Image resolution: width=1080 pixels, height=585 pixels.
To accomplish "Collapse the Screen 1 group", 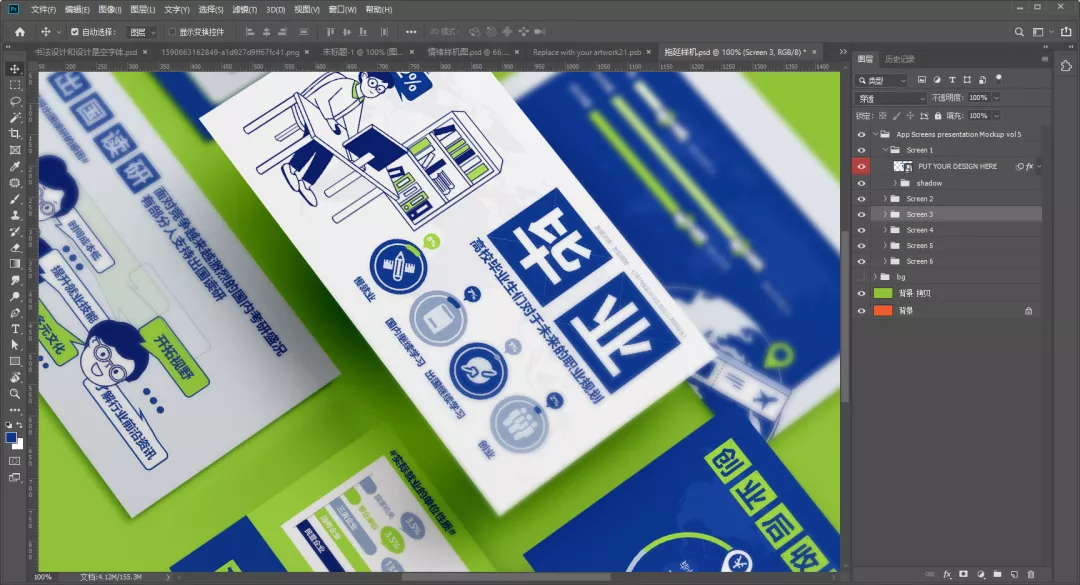I will pos(885,150).
